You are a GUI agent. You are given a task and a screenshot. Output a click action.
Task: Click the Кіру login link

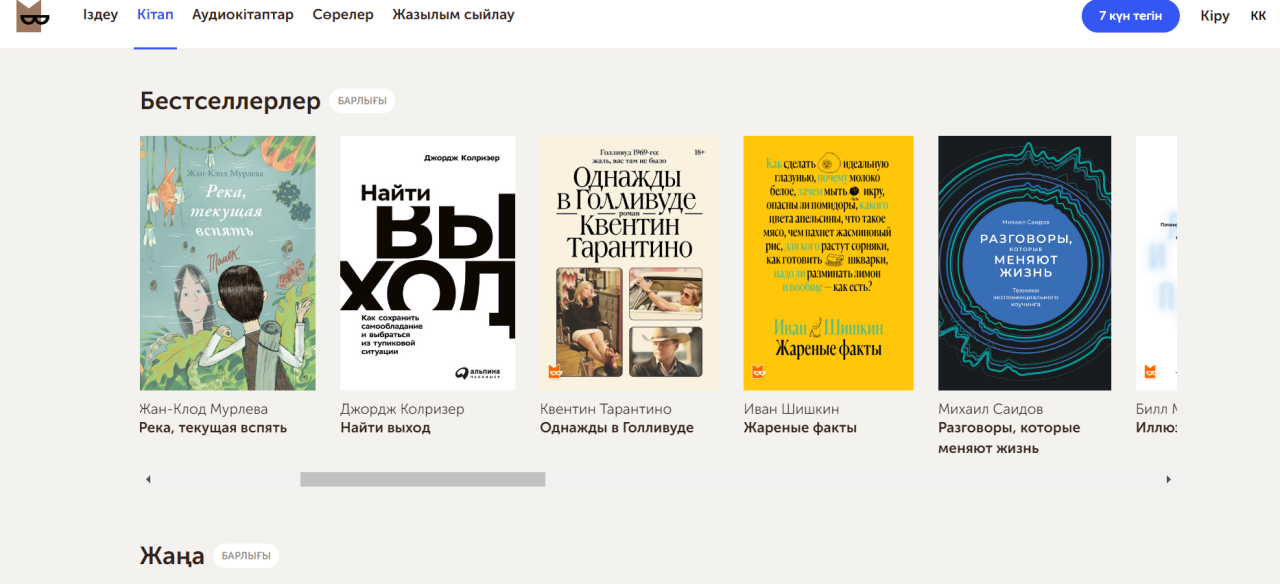1215,16
